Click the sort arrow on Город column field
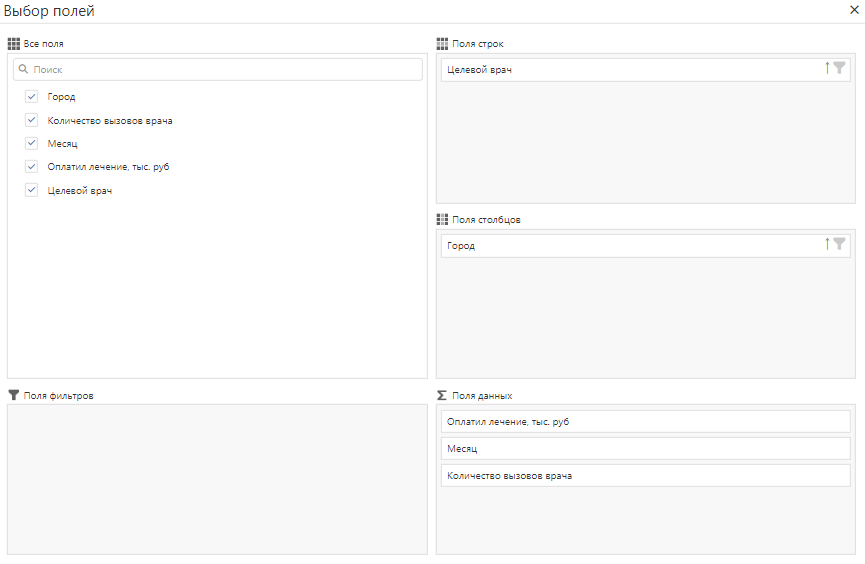This screenshot has height=564, width=865. click(827, 244)
